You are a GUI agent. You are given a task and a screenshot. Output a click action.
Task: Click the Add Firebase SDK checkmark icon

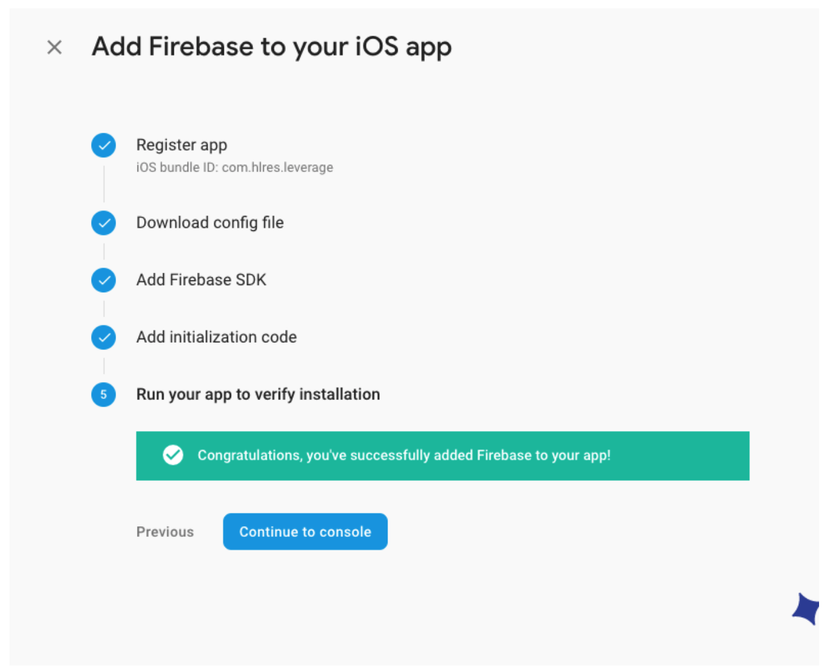(x=104, y=280)
